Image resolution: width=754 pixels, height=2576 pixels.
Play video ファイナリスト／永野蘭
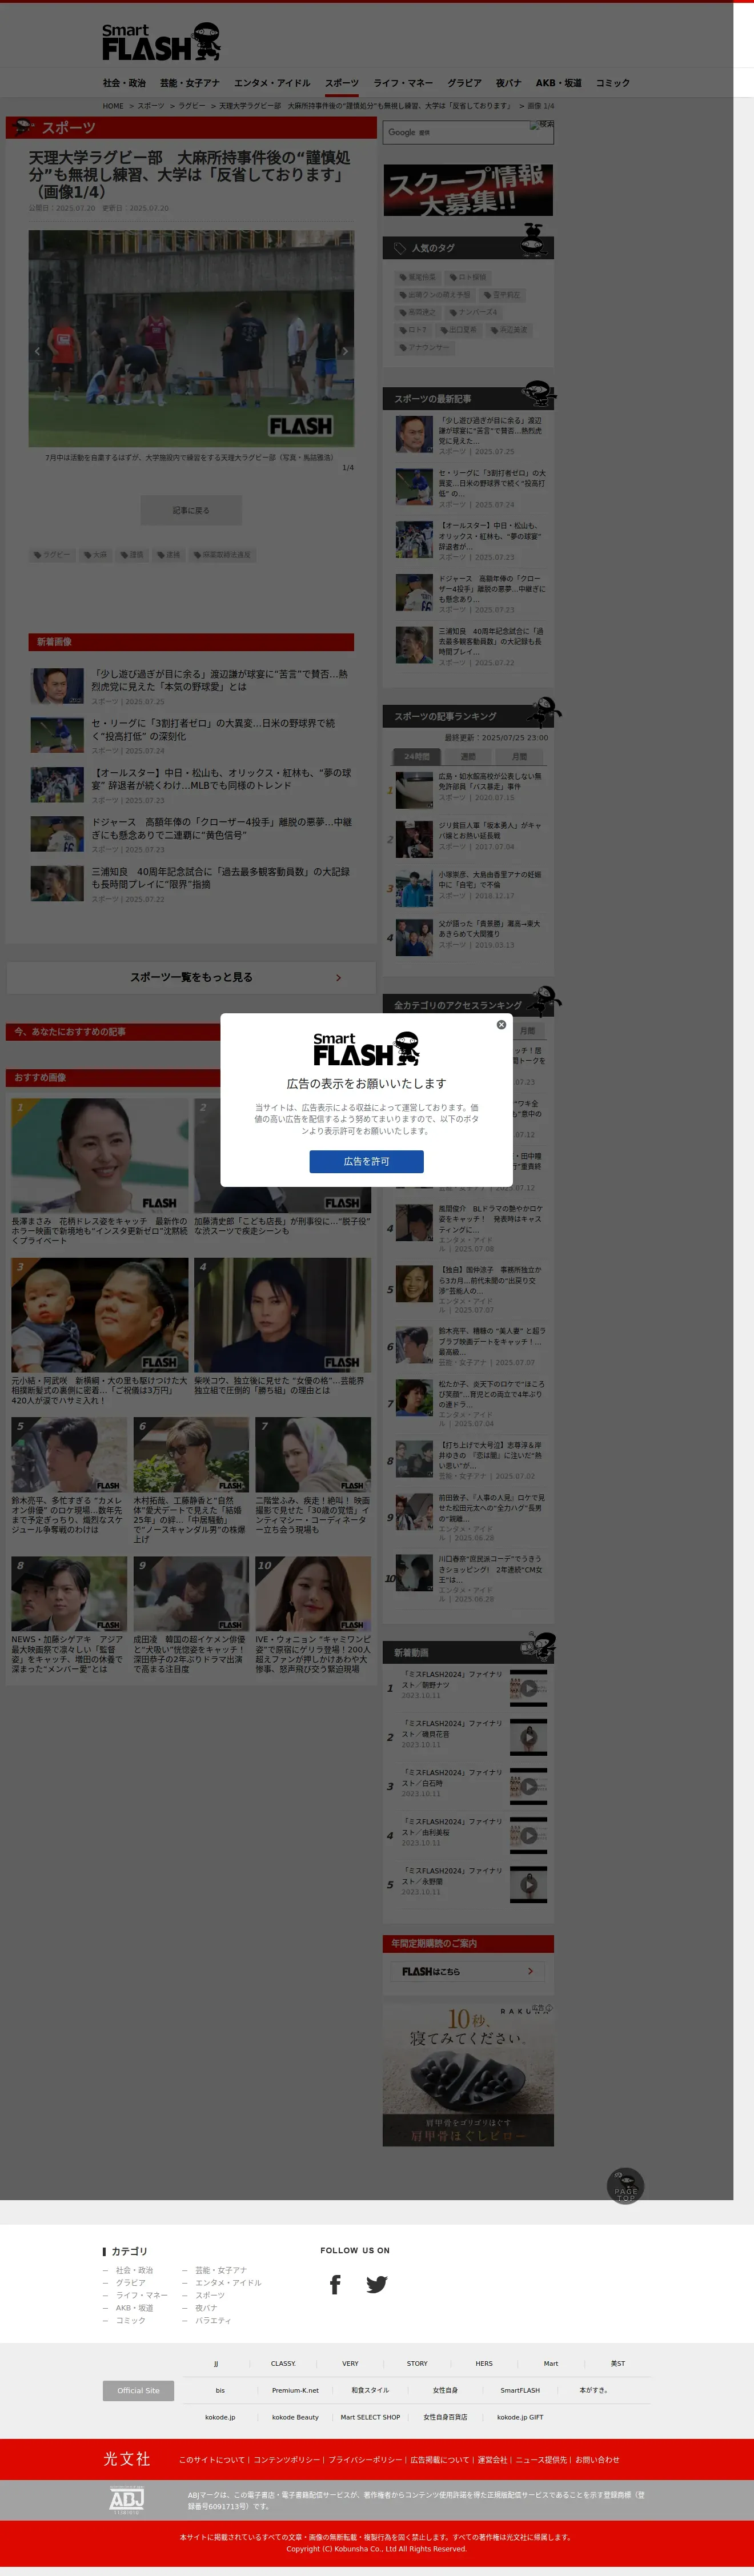click(528, 1884)
